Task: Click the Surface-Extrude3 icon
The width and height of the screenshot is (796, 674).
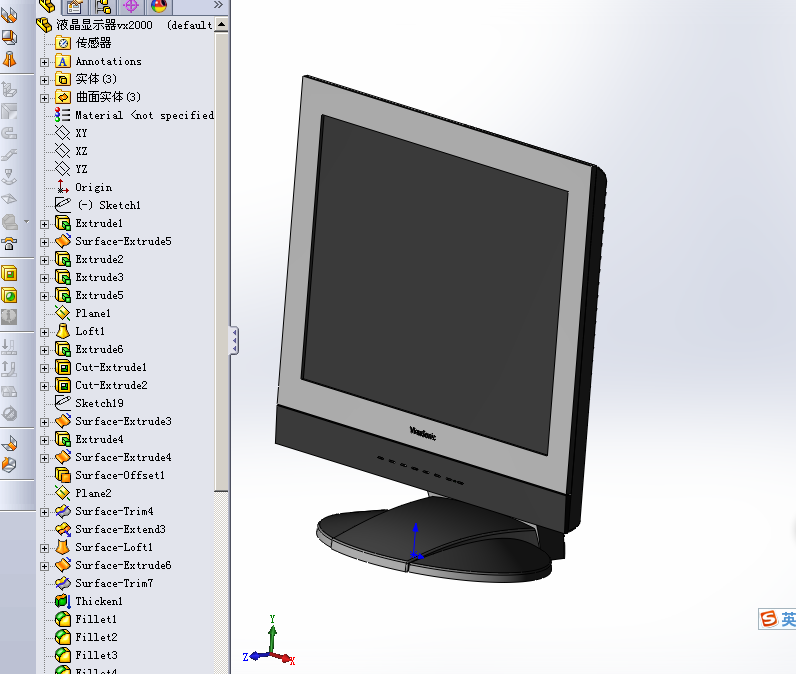Action: tap(62, 421)
